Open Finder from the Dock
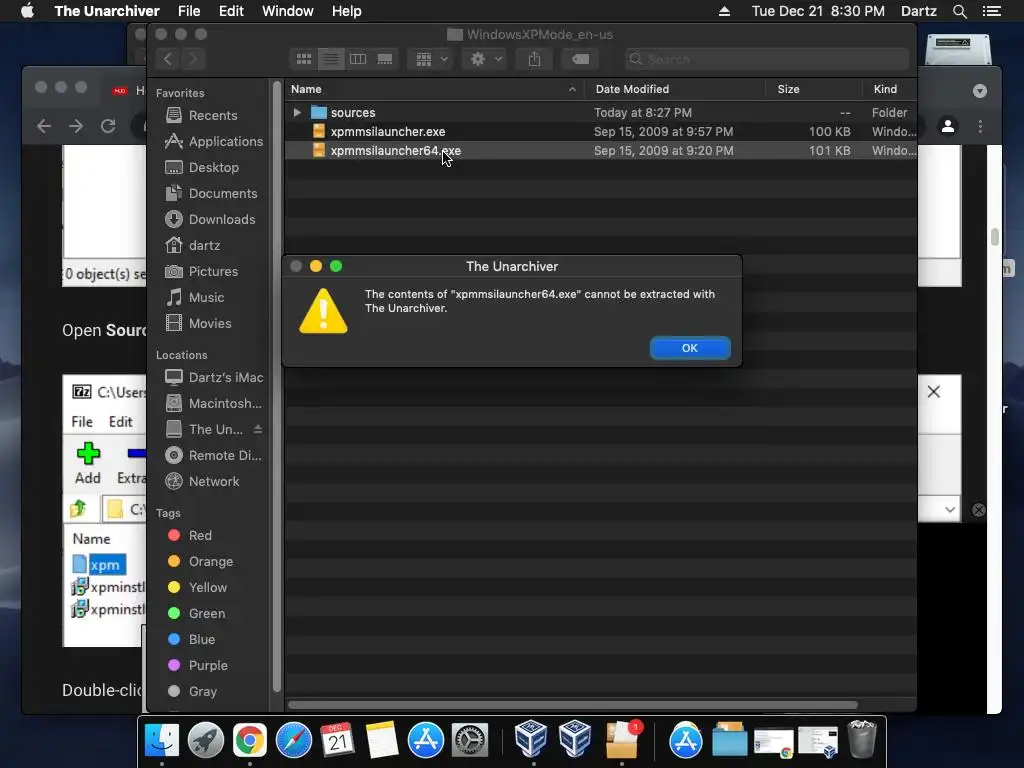Screen dimensions: 1024x768 pos(161,740)
